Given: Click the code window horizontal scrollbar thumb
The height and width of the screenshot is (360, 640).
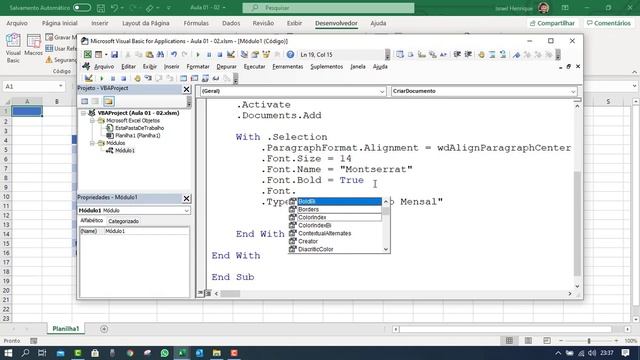Looking at the screenshot, I should pyautogui.click(x=230, y=293).
